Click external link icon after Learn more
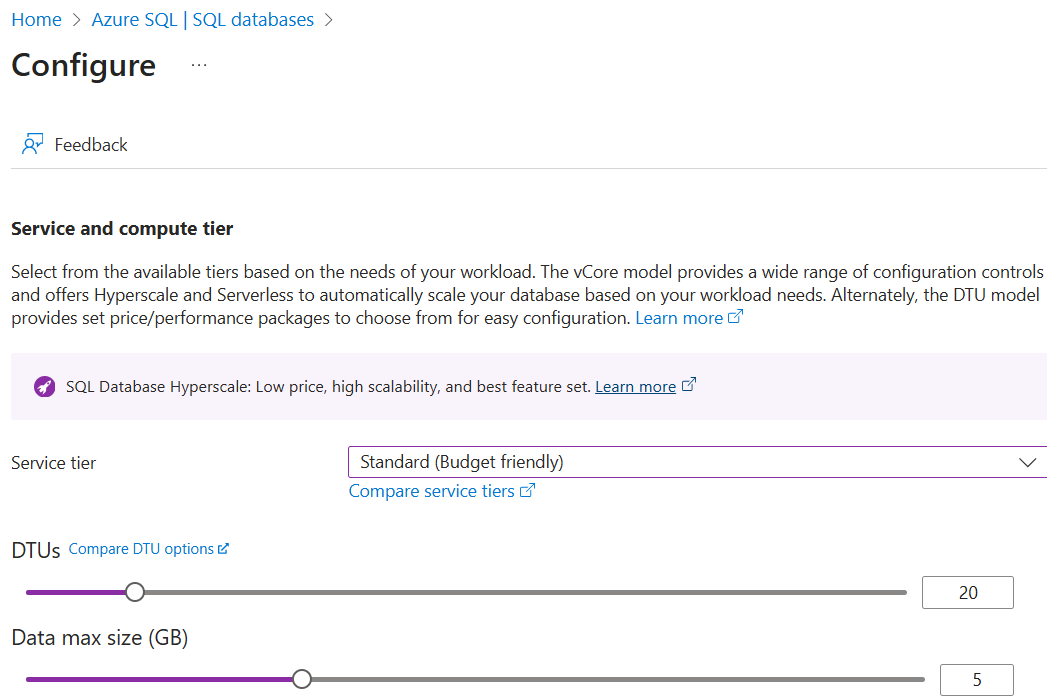1047x700 pixels. tap(736, 317)
